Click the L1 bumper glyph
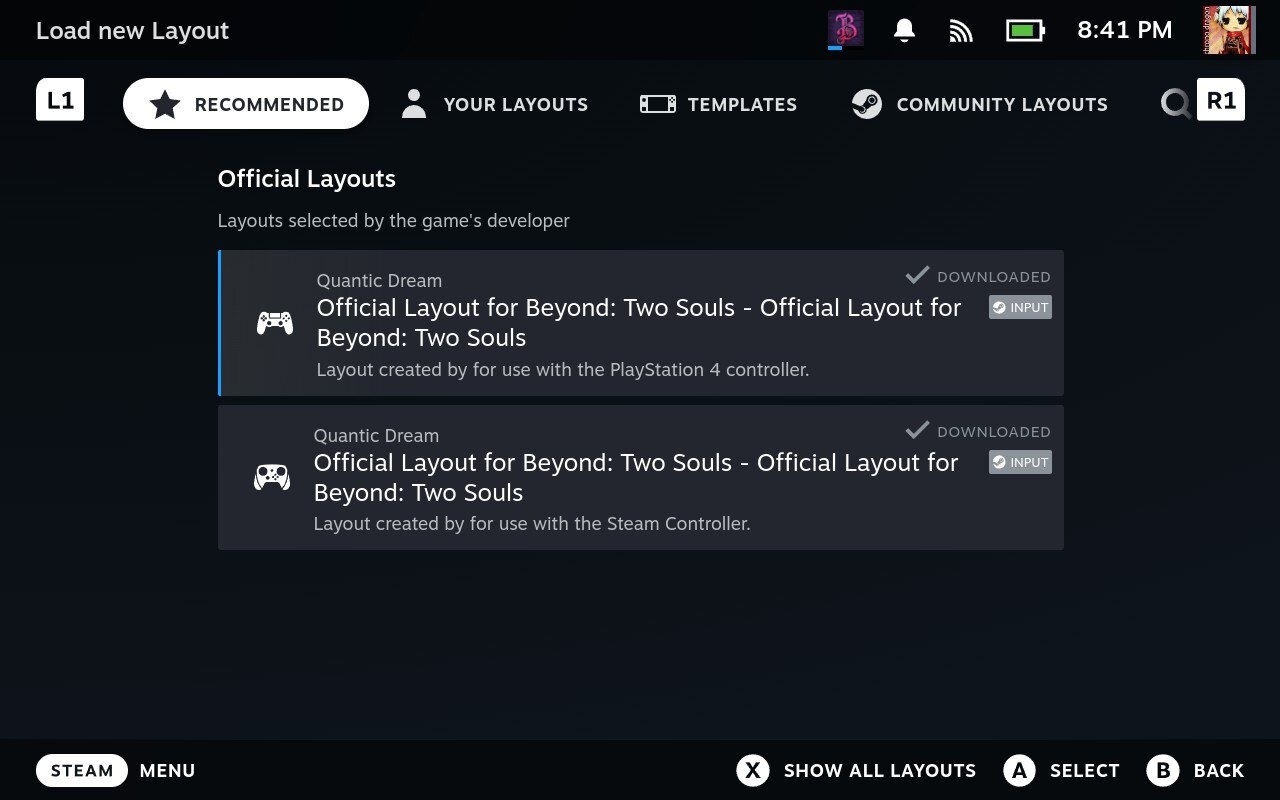This screenshot has width=1280, height=800. tap(60, 100)
